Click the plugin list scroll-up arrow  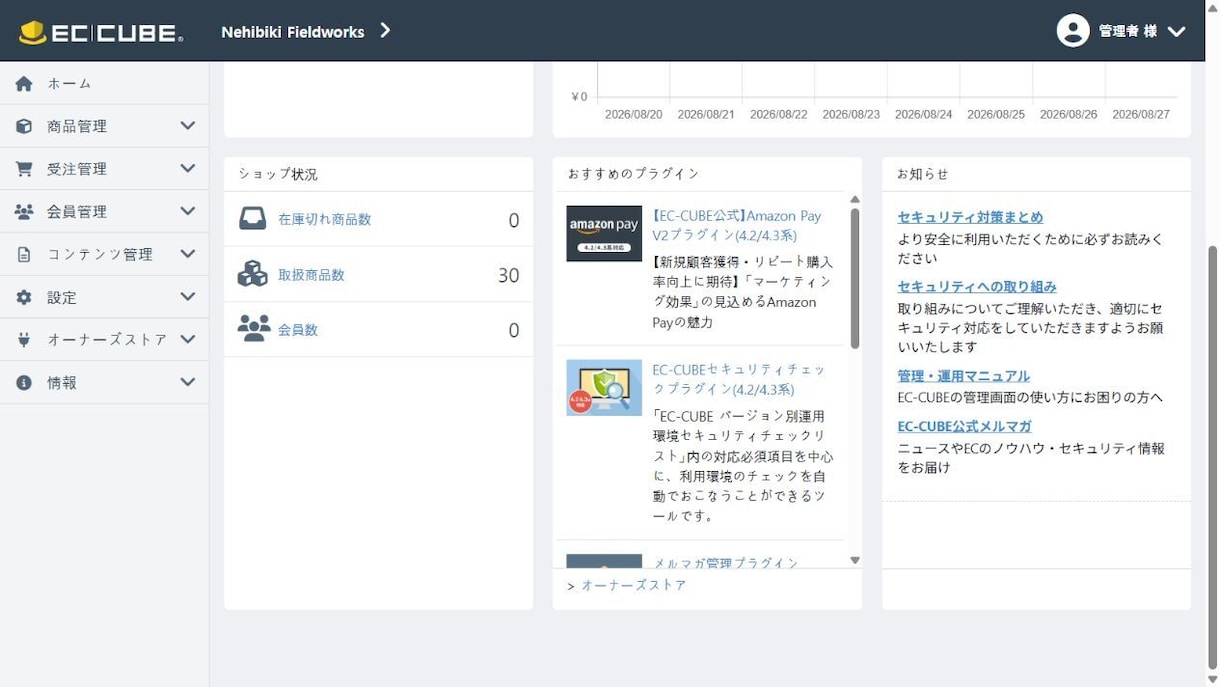(x=855, y=200)
